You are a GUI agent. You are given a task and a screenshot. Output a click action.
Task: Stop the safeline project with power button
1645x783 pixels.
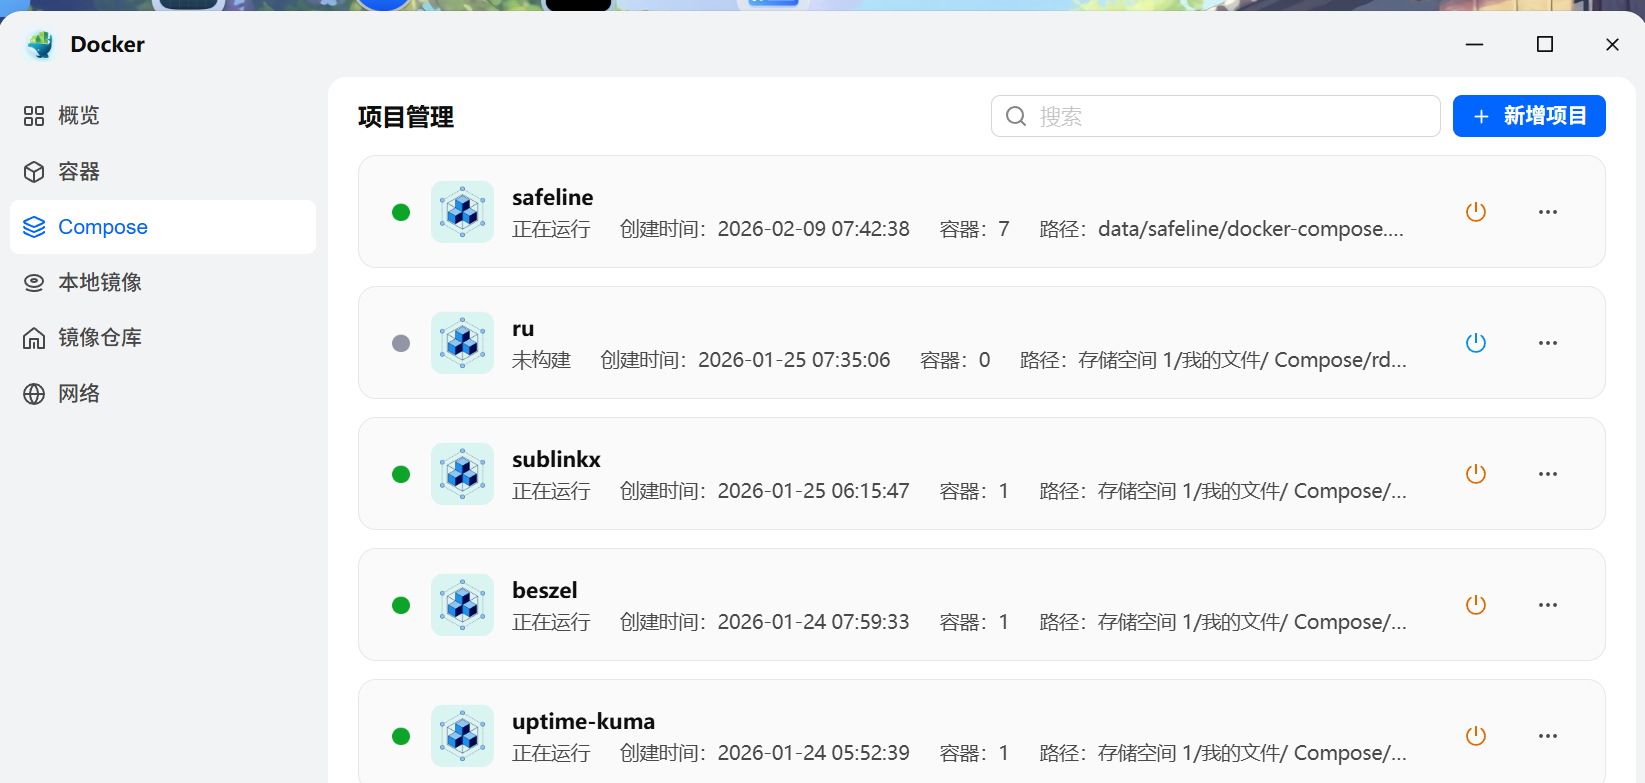pyautogui.click(x=1476, y=212)
